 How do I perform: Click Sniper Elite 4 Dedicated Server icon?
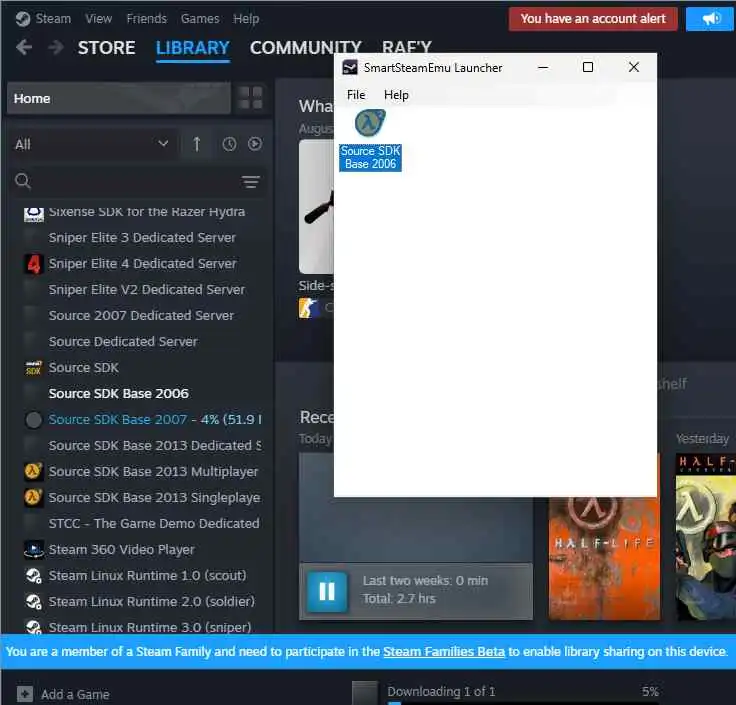(34, 264)
